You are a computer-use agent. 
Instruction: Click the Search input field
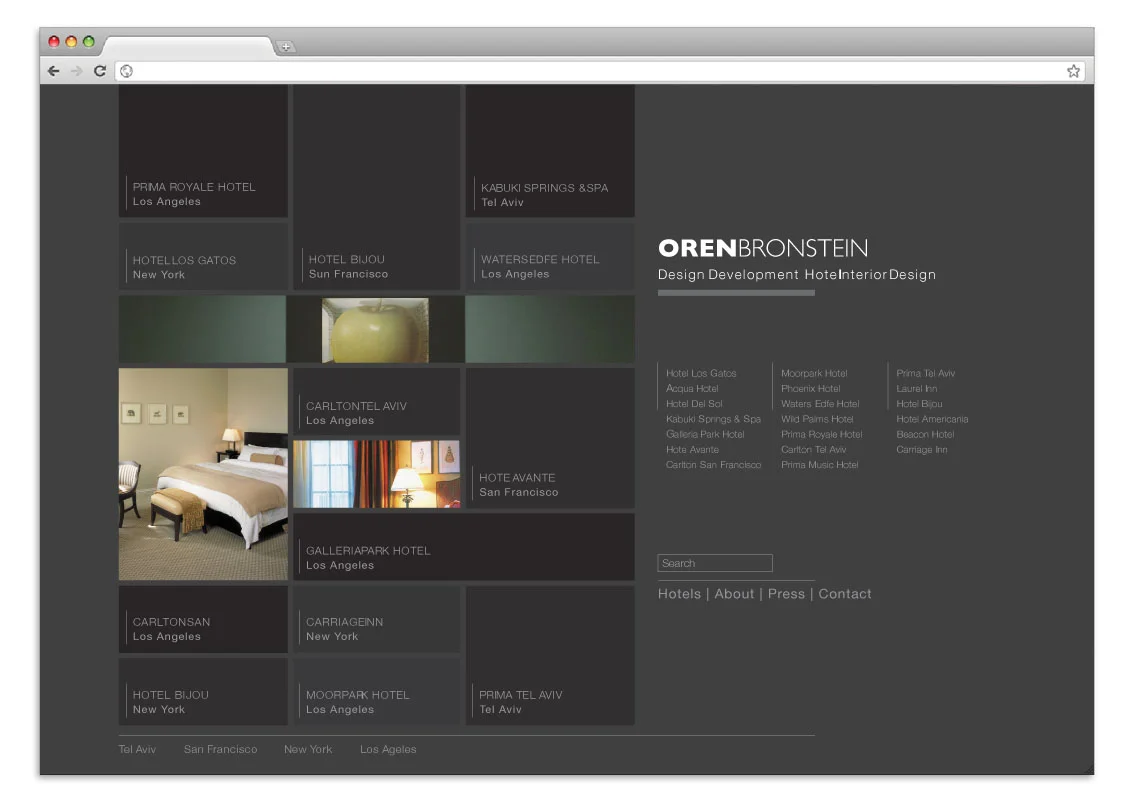click(715, 563)
